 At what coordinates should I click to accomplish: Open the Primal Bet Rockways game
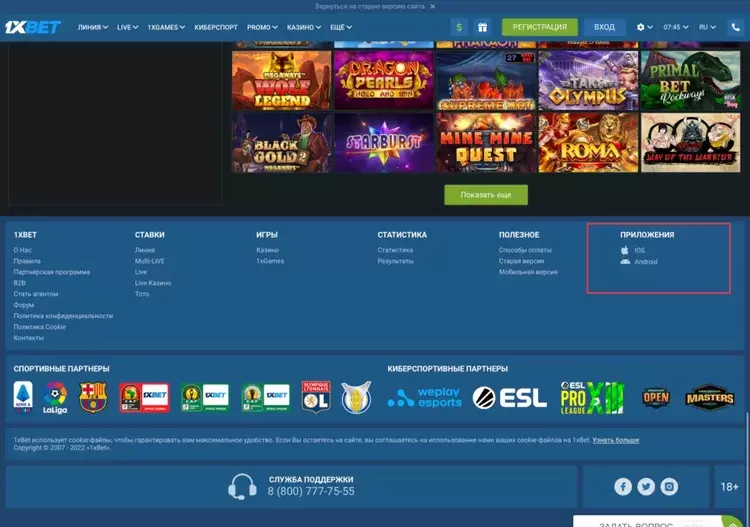coord(690,81)
